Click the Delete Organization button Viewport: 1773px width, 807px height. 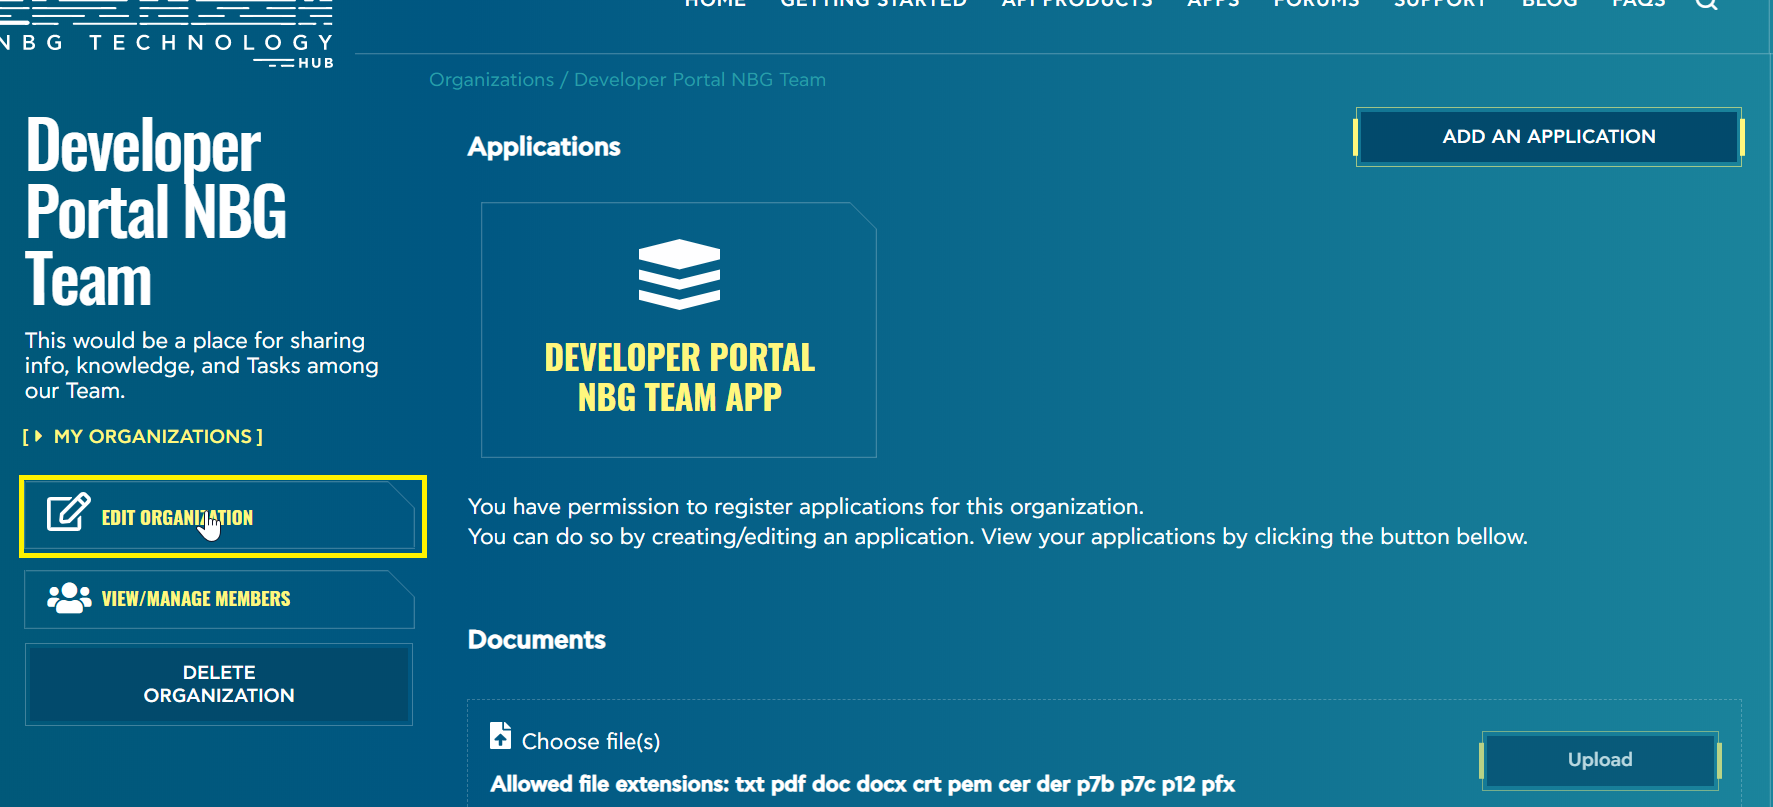(219, 684)
